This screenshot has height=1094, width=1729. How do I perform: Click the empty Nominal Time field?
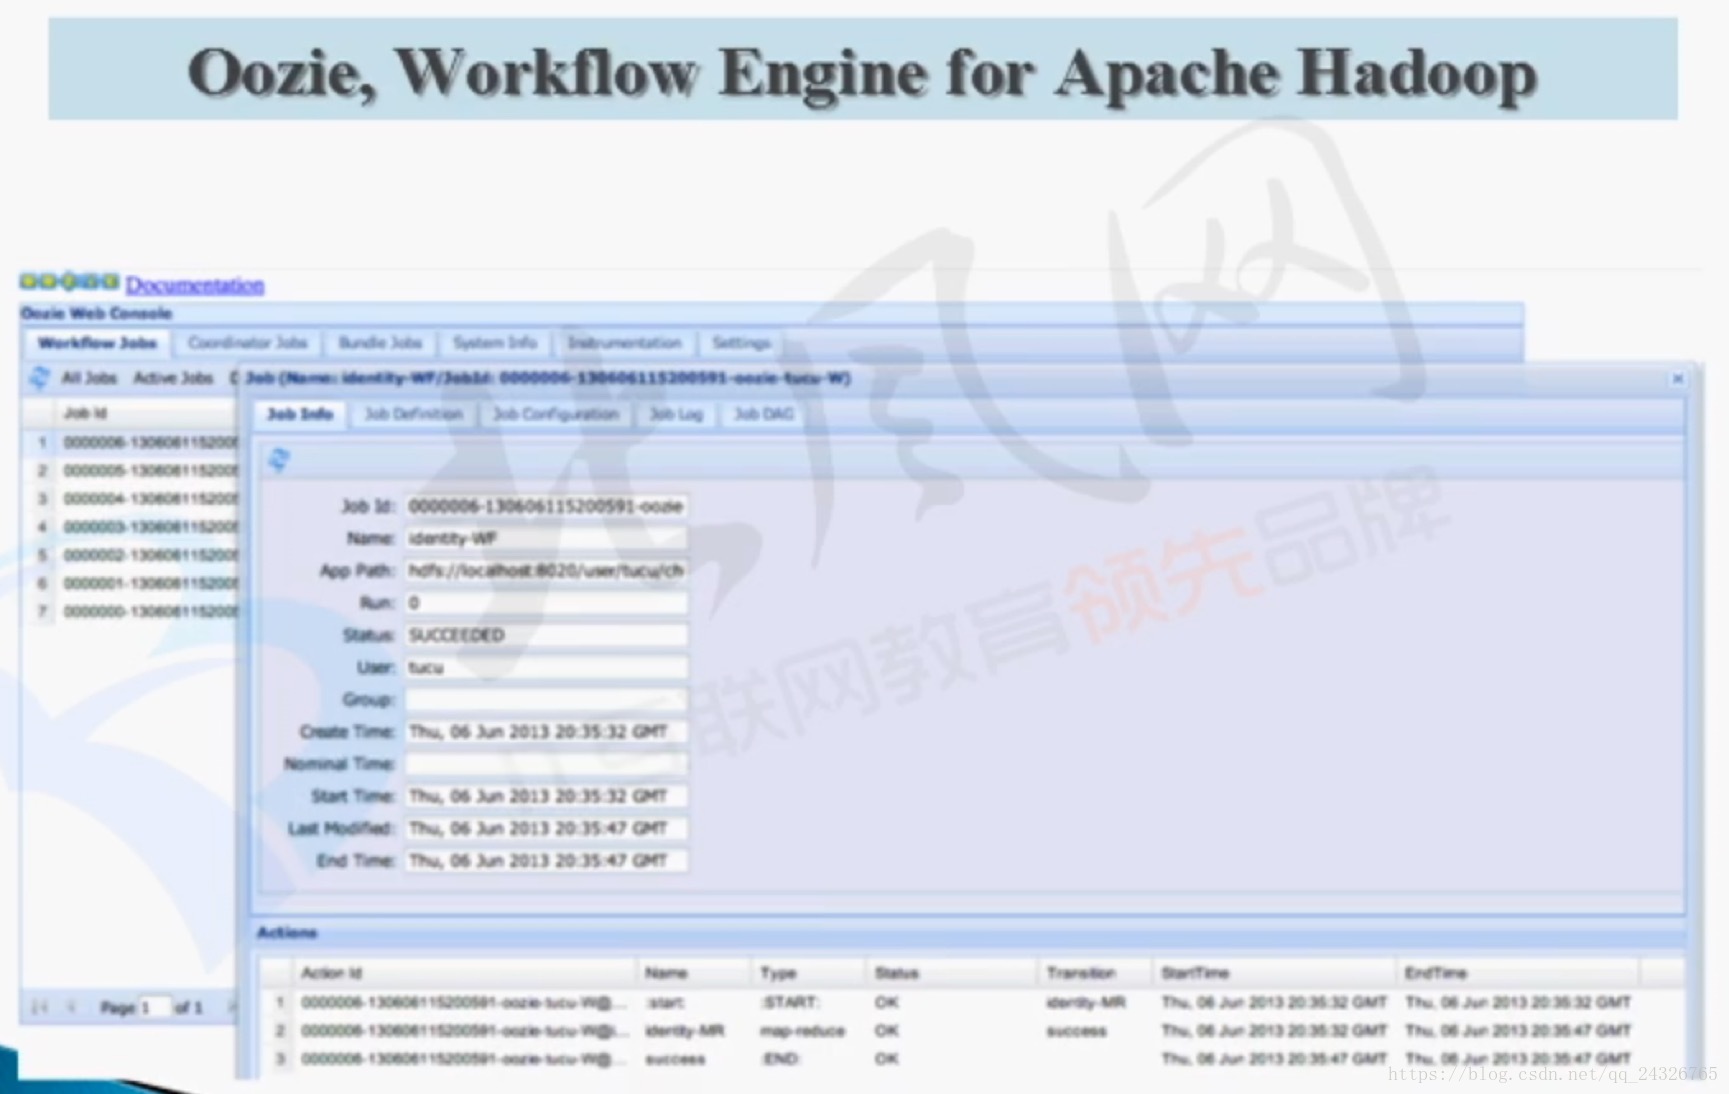point(546,764)
